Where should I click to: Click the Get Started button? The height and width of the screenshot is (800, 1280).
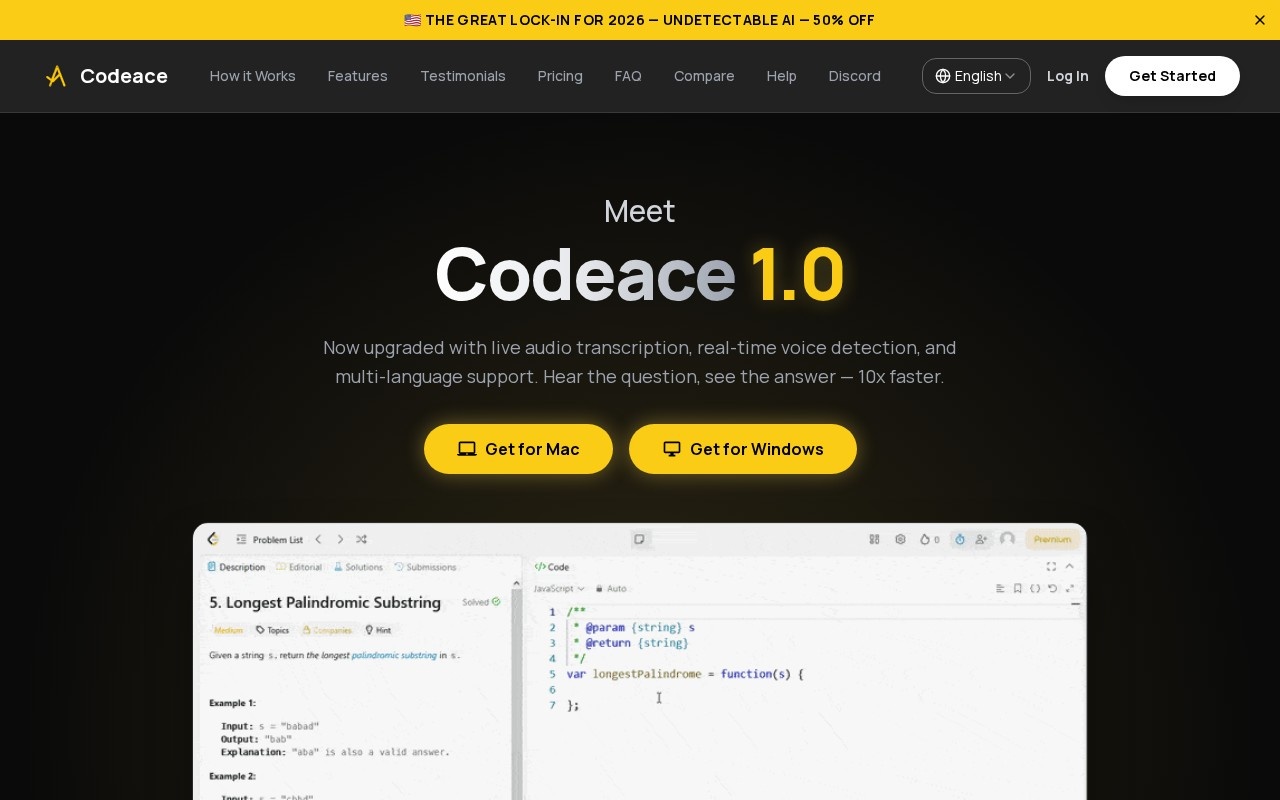click(1172, 76)
